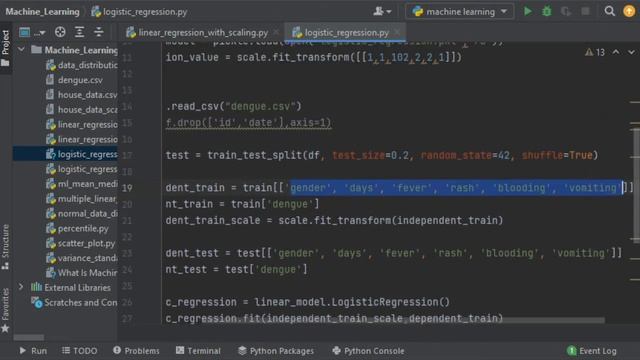Click shuffle=True argument in code
The image size is (640, 360).
557,155
